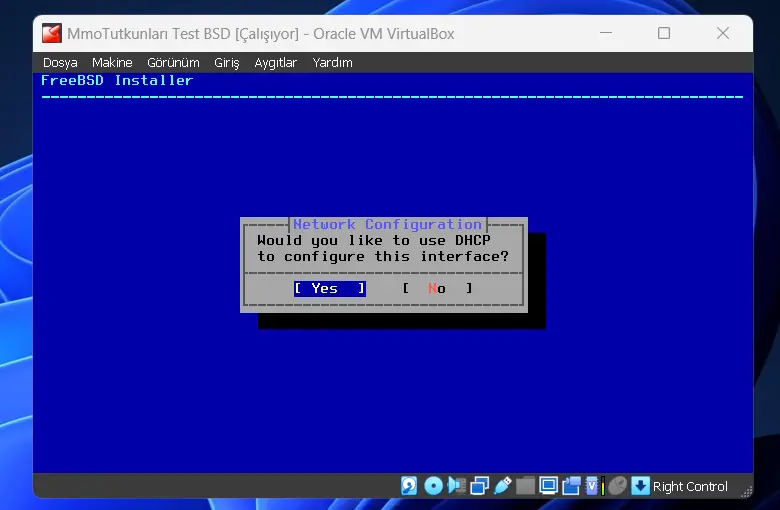Click the FreeBSD Installer heading text
Screen dimensions: 780x510
tap(117, 81)
